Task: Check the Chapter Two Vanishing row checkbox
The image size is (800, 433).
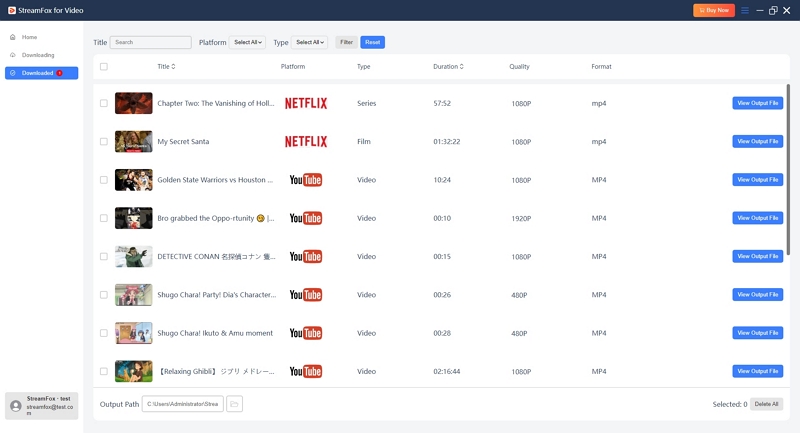Action: click(104, 103)
